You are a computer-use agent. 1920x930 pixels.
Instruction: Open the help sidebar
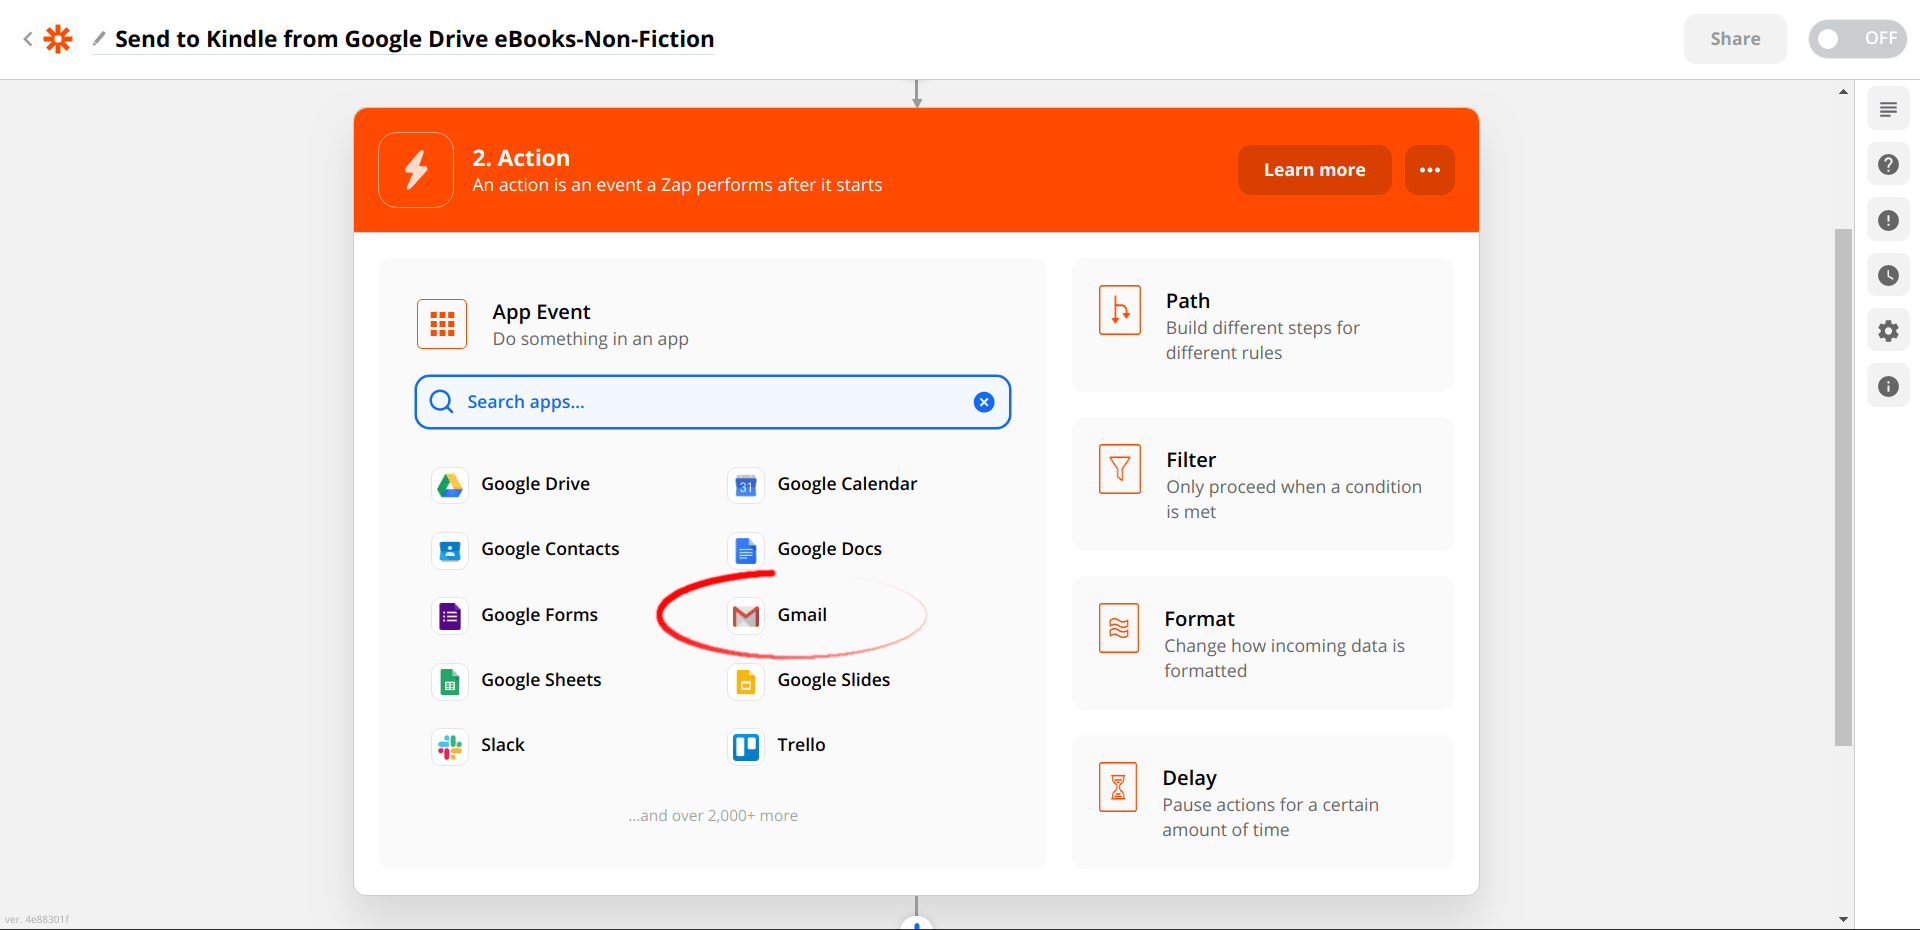1888,164
